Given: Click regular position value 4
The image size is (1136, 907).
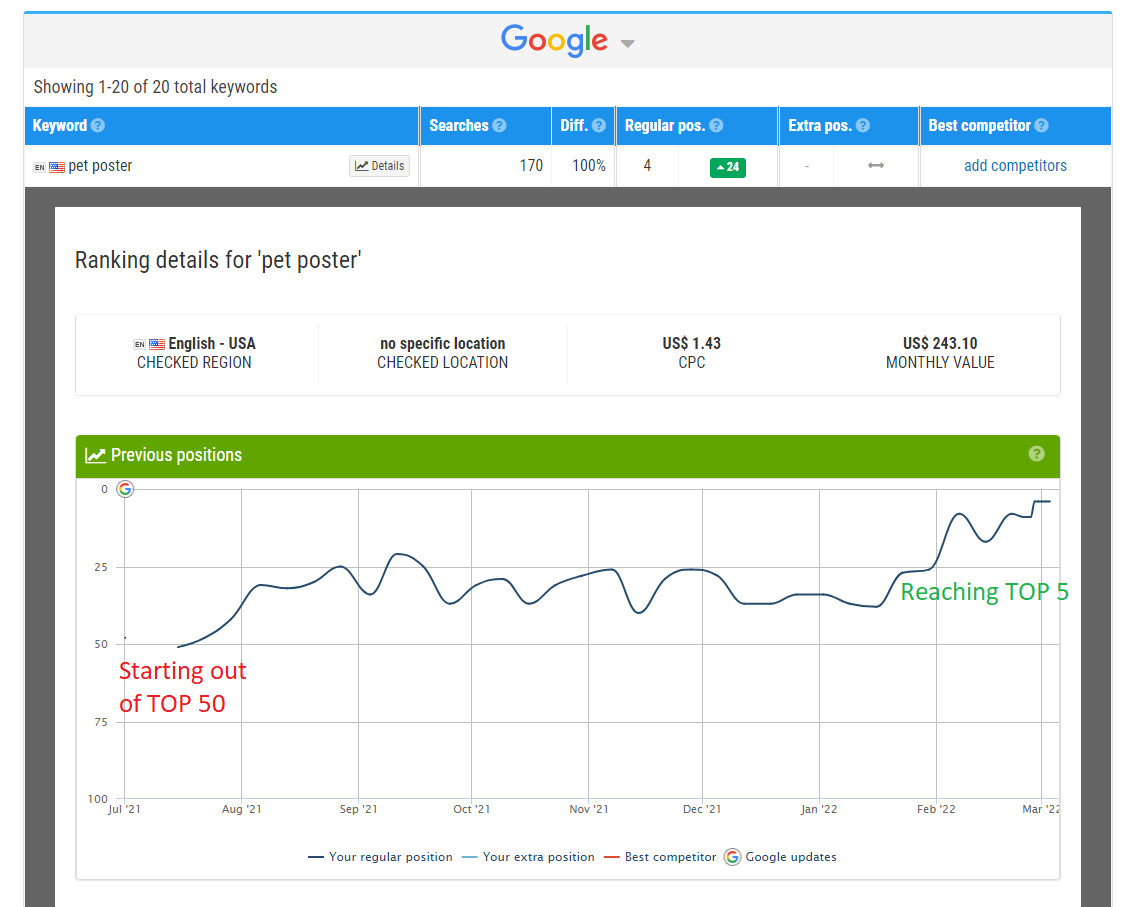Looking at the screenshot, I should [647, 166].
